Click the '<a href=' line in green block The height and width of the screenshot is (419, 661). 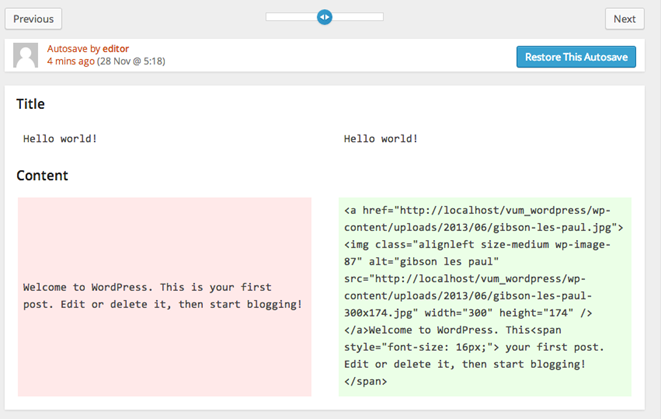coord(477,210)
